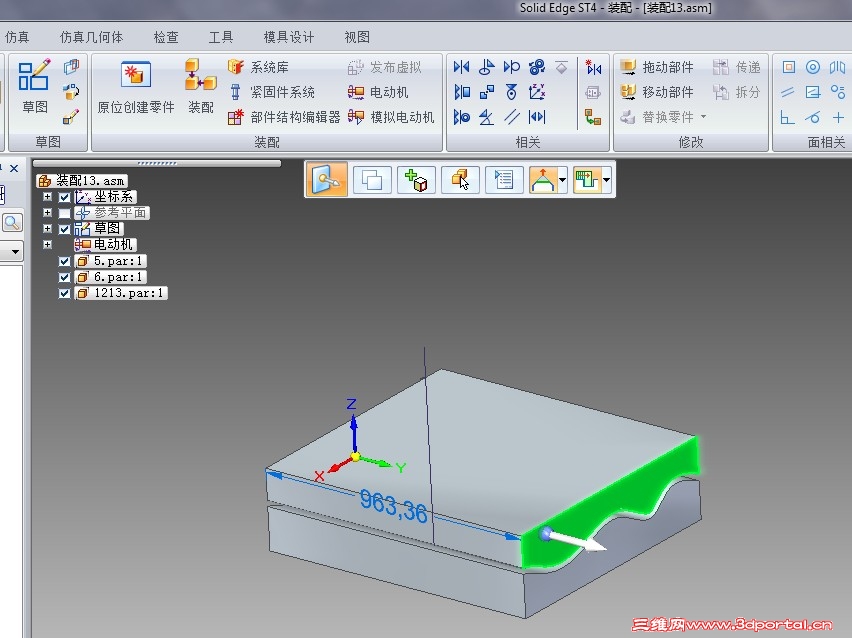Select the angle relationship icon
This screenshot has width=852, height=638.
pyautogui.click(x=486, y=117)
